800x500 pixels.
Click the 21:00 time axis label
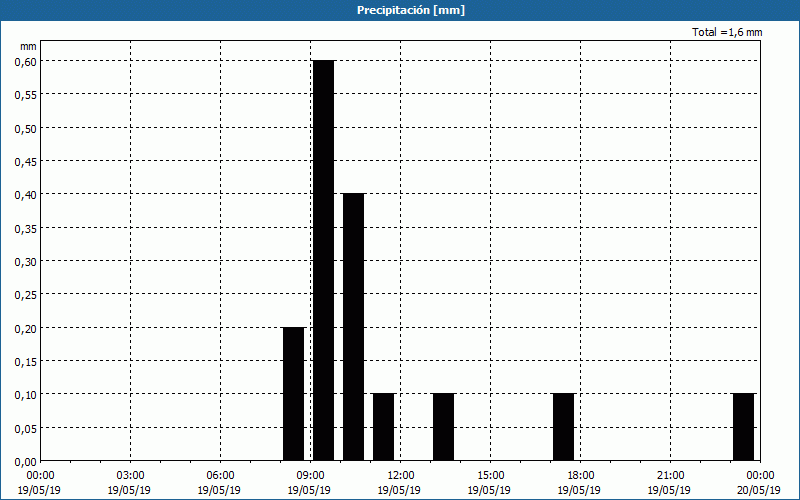670,476
